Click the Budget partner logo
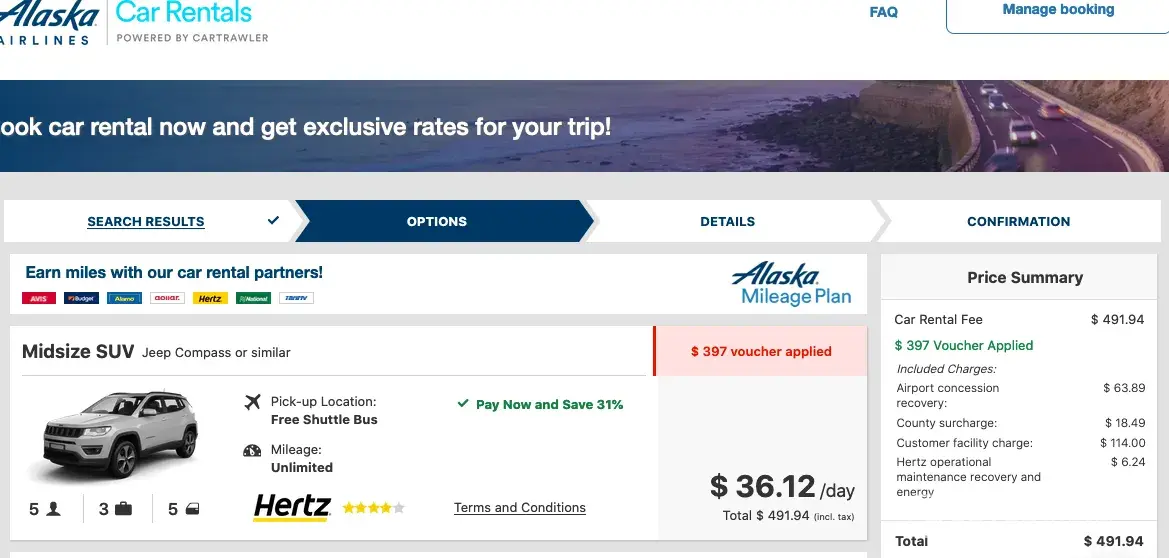Screen dimensions: 1169x558 pos(81,298)
